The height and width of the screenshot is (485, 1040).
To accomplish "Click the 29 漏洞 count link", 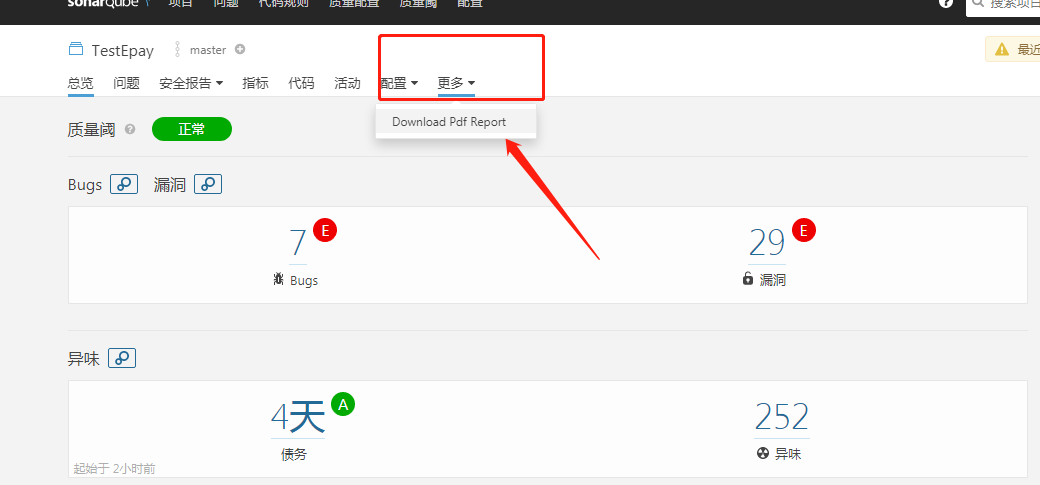I will [767, 243].
